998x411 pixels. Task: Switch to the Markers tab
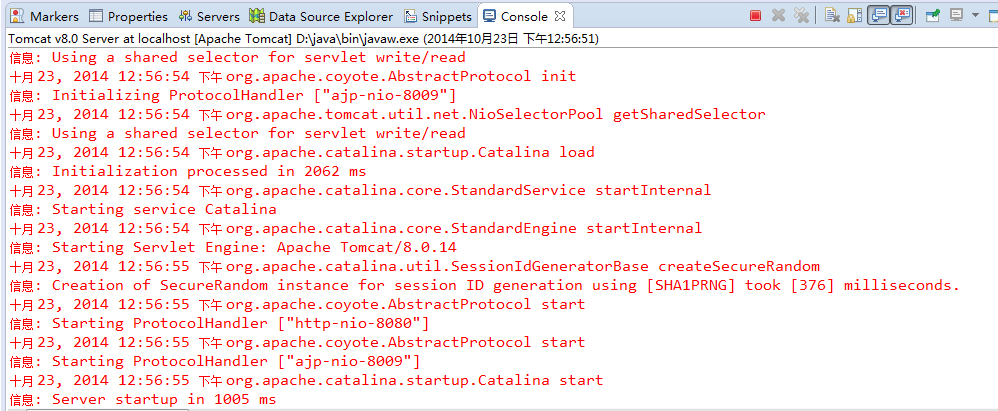(45, 17)
